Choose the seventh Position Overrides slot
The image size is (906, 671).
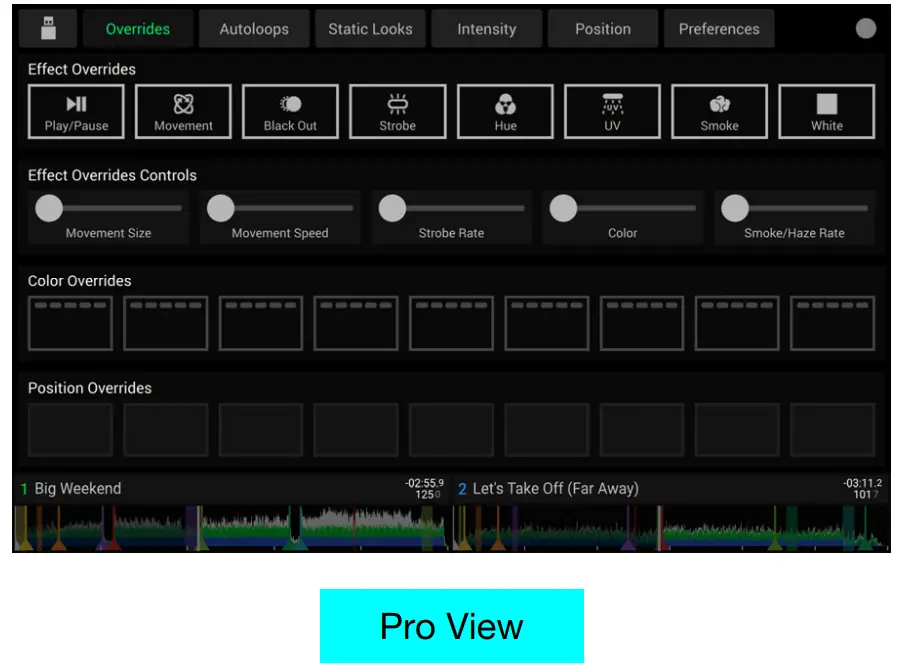pos(642,430)
